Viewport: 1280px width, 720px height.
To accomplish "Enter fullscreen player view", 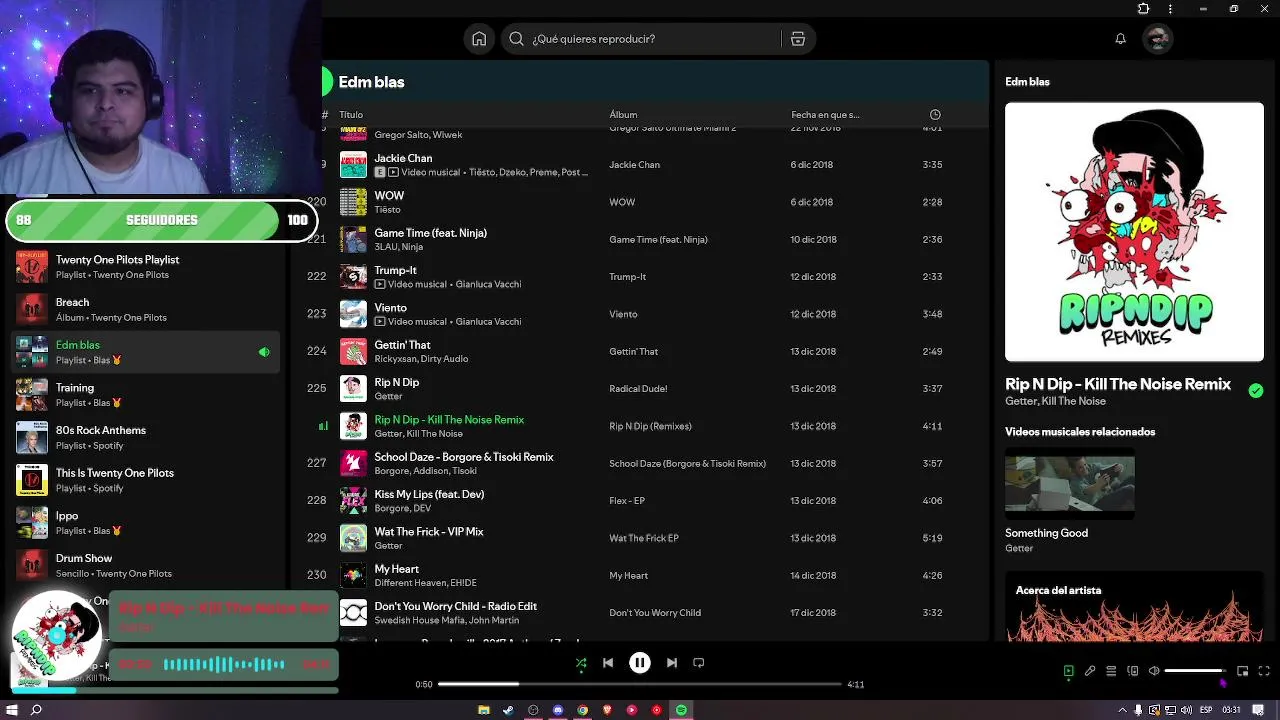I will tap(1264, 671).
